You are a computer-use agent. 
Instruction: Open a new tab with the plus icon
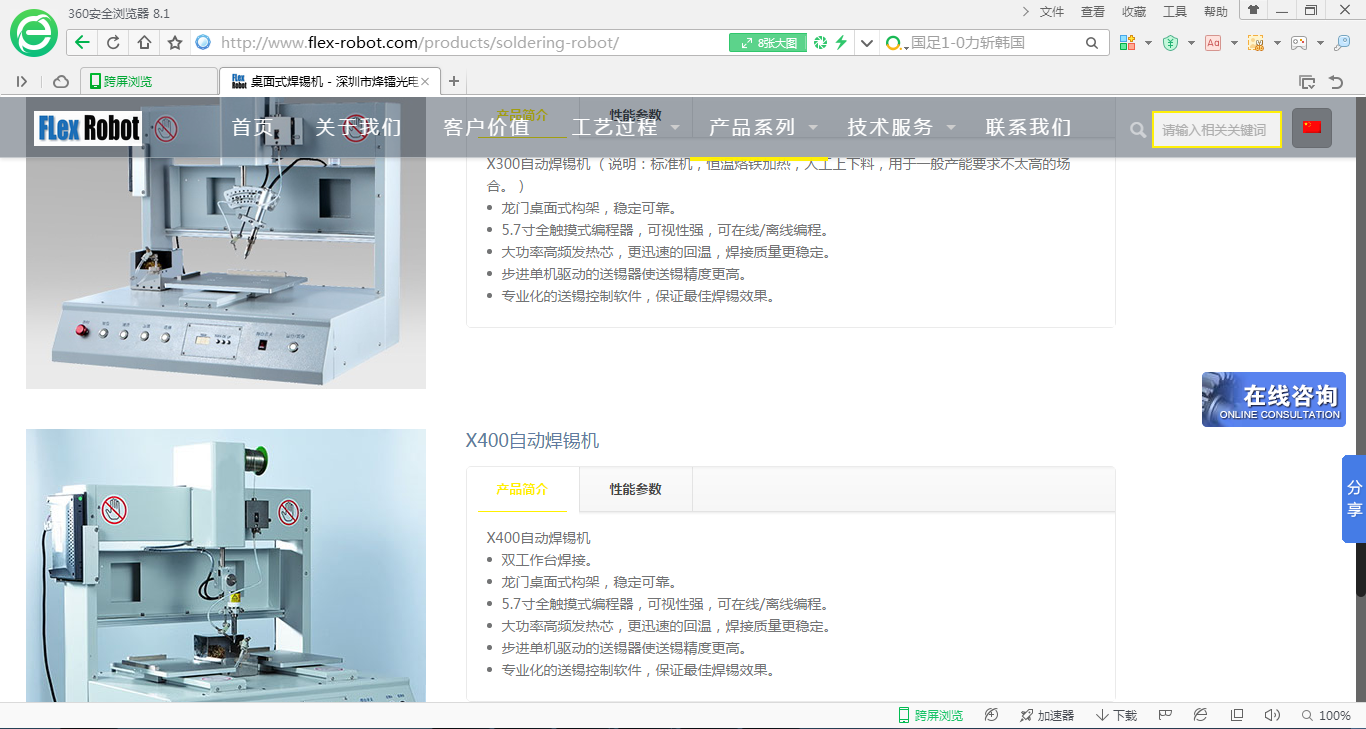pyautogui.click(x=454, y=81)
